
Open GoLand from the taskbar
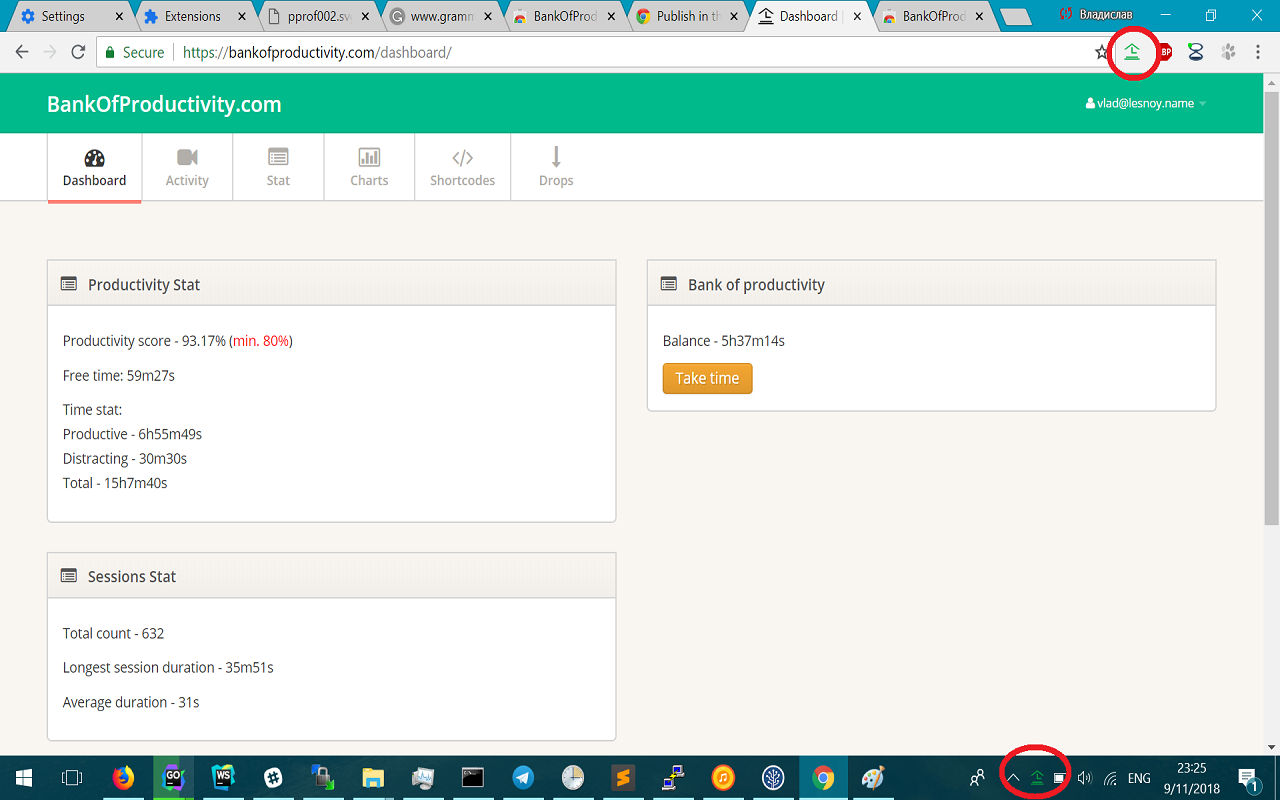coord(173,778)
